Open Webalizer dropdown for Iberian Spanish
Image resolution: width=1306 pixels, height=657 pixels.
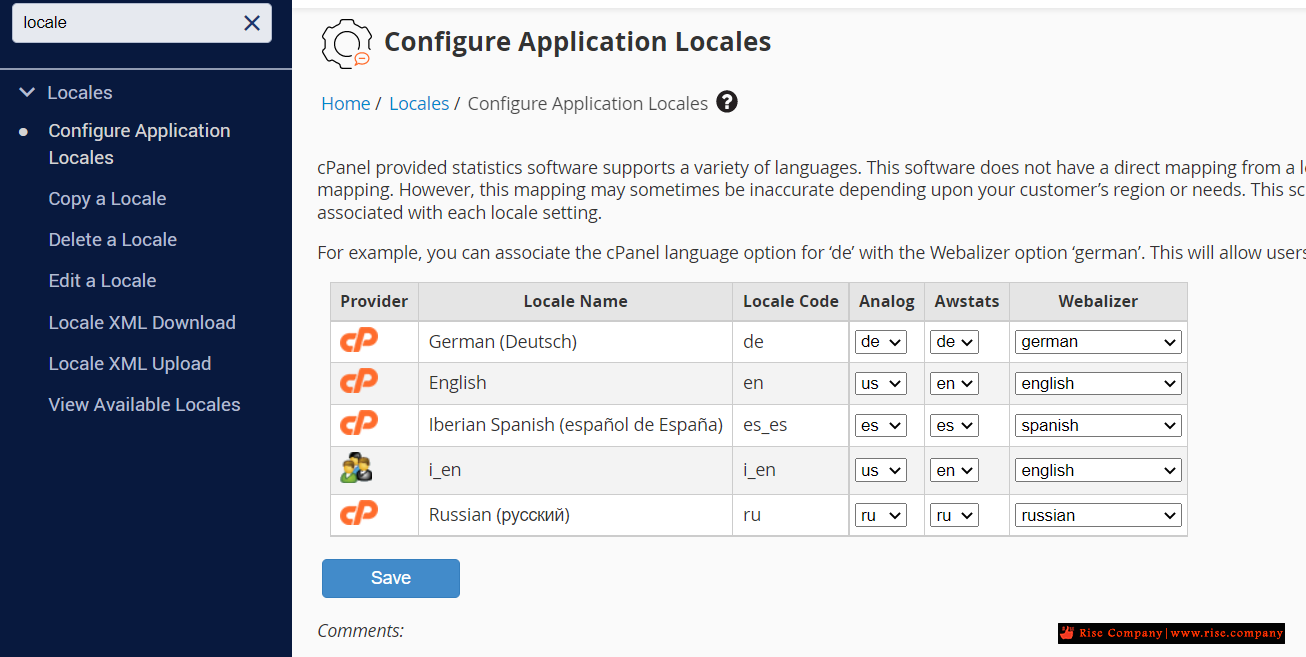coord(1097,426)
